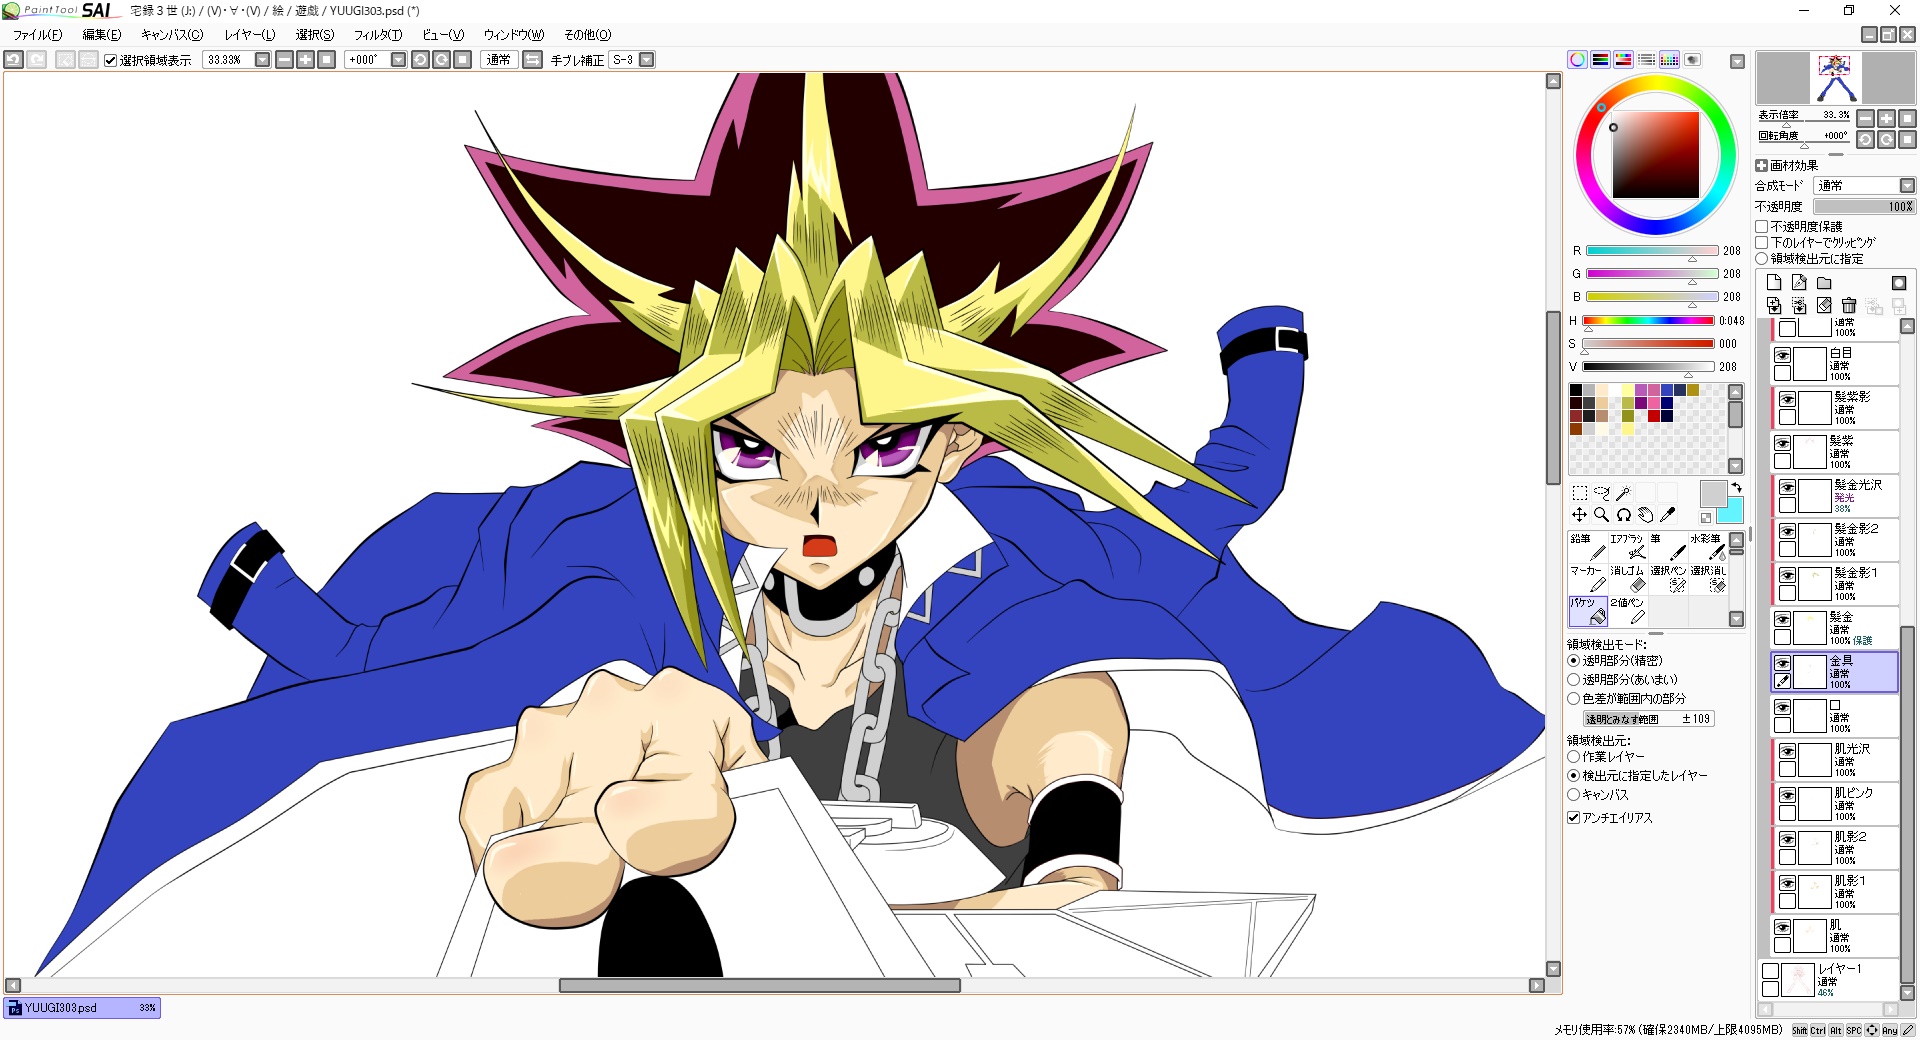1920x1040 pixels.
Task: Click the 通常 display mode button
Action: pyautogui.click(x=499, y=60)
